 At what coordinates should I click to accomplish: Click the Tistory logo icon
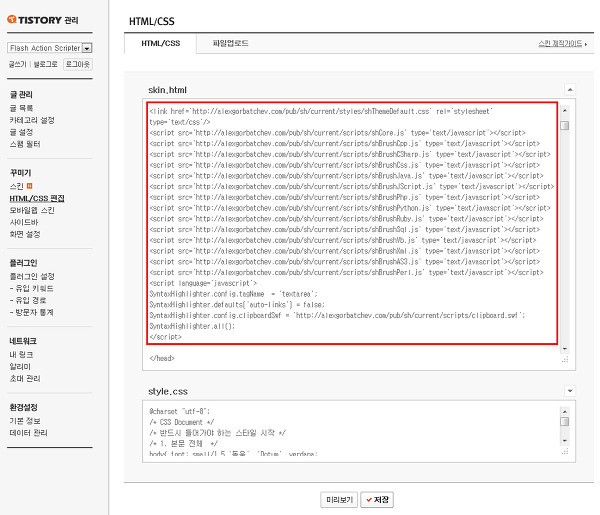tap(12, 20)
